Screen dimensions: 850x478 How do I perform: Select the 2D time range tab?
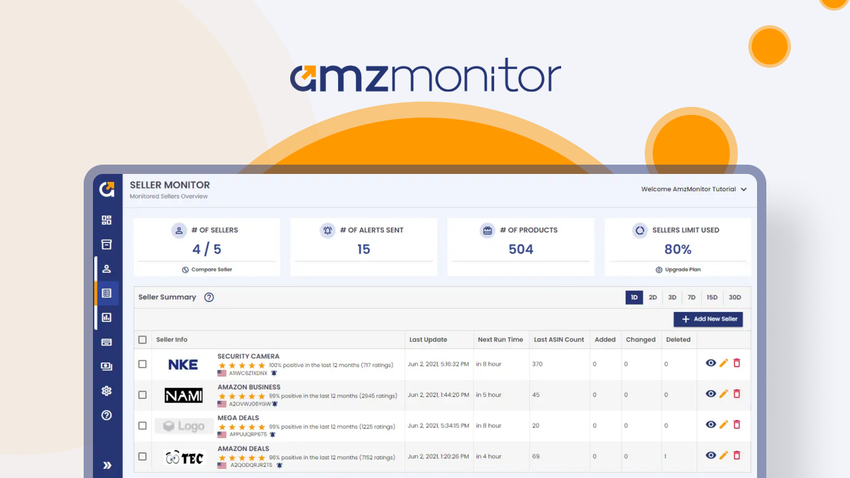(x=653, y=298)
